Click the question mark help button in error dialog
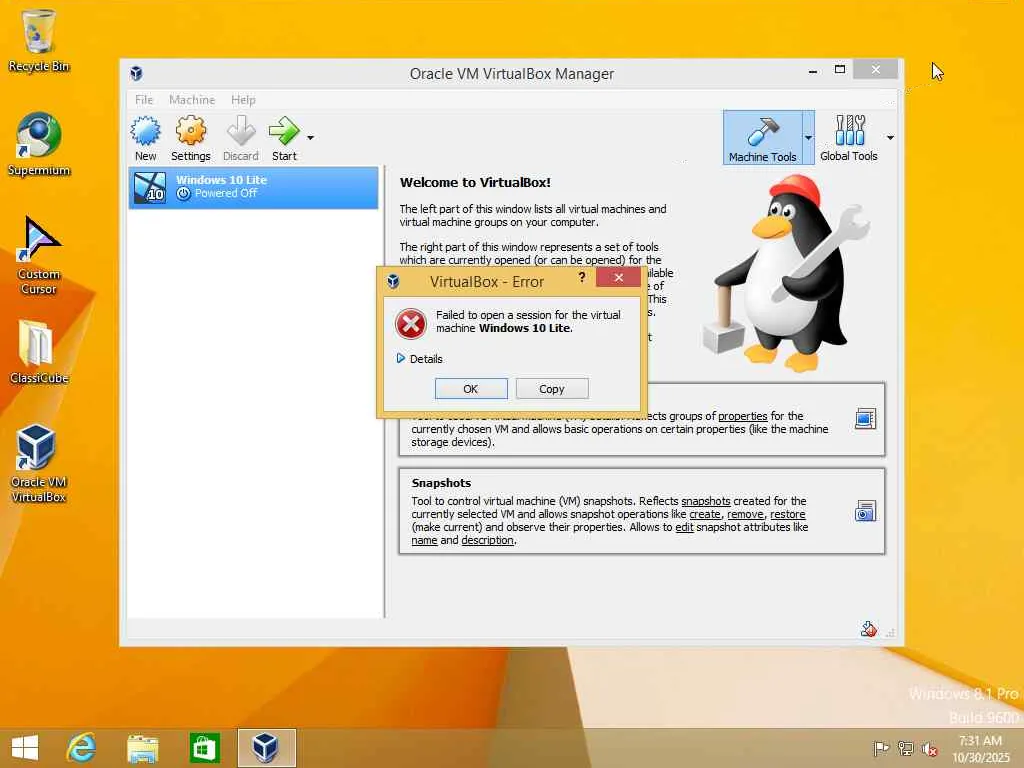Screen dimensions: 1024x768 coord(581,278)
